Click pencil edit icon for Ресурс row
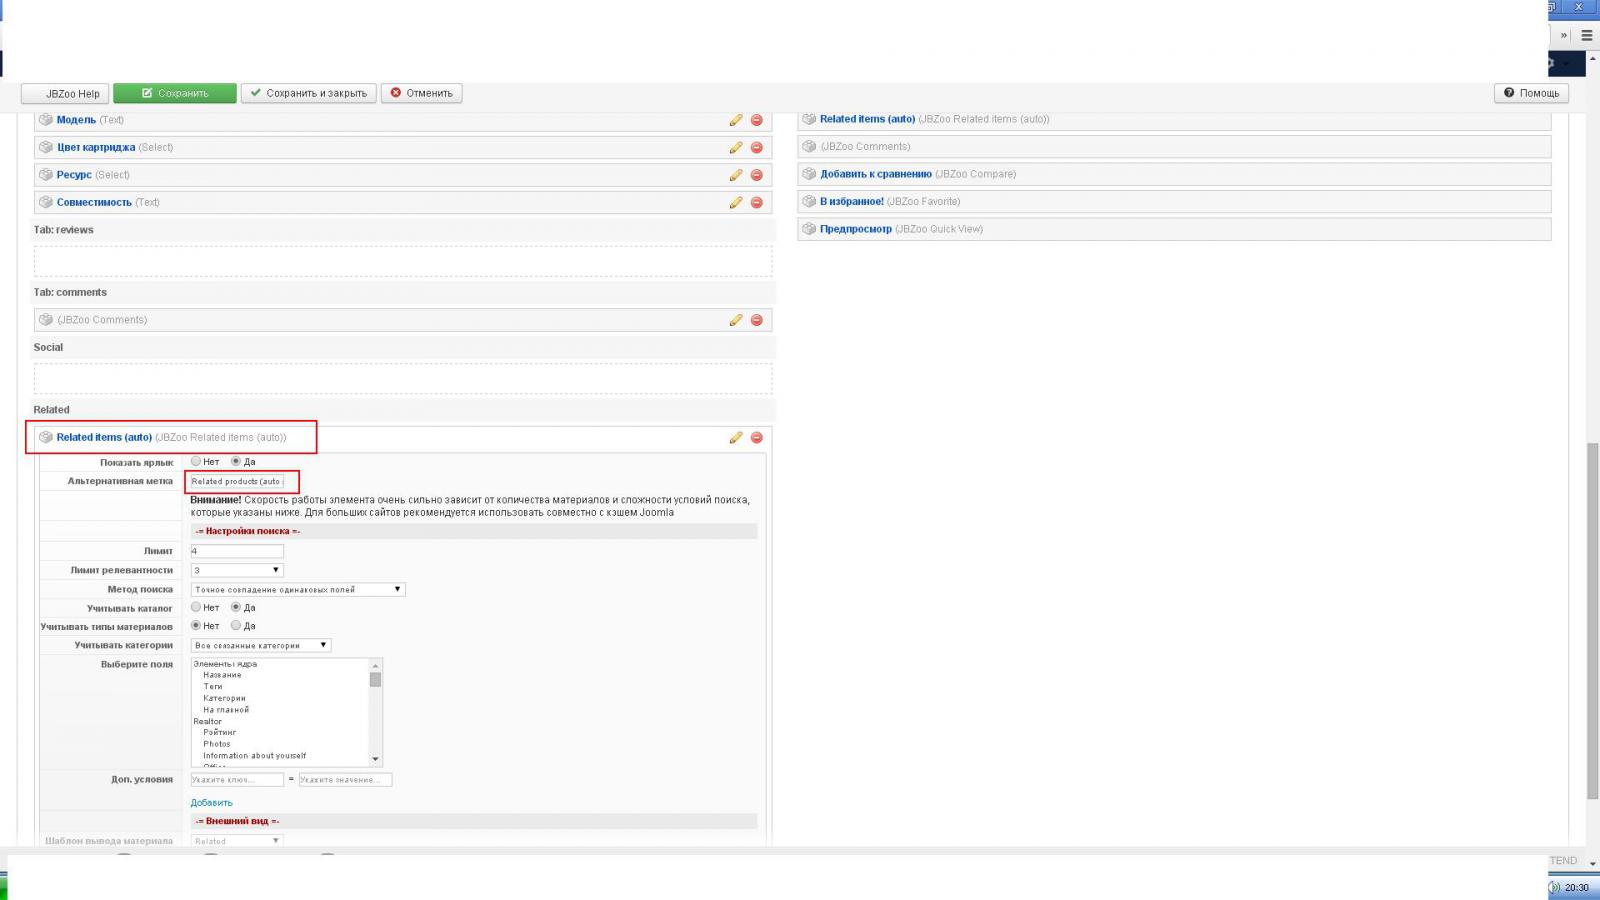The height and width of the screenshot is (900, 1600). click(735, 175)
